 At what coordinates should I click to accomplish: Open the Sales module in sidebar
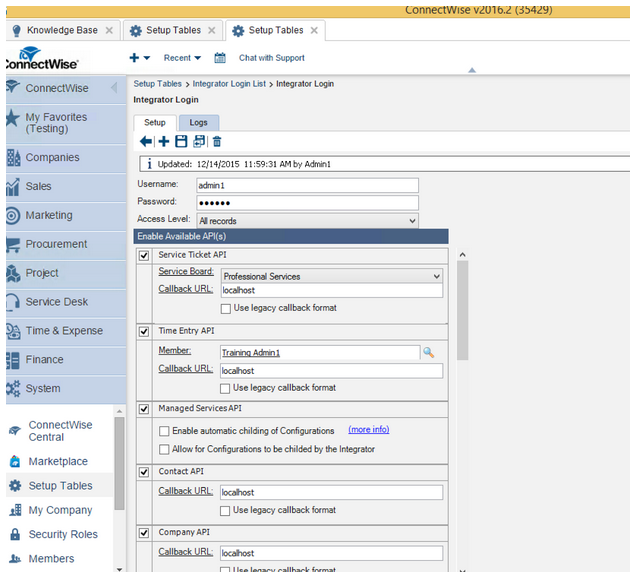click(66, 186)
